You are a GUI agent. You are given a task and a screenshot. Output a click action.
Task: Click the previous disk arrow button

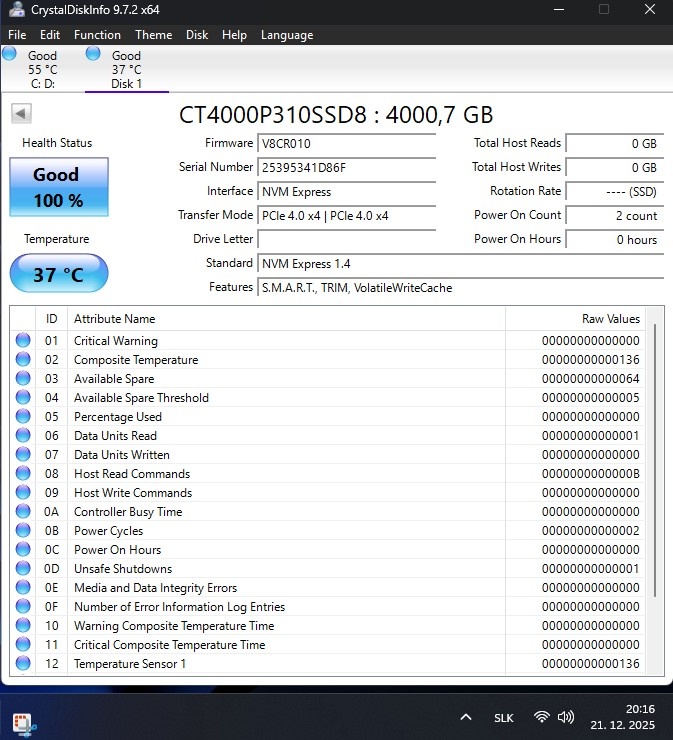[21, 113]
